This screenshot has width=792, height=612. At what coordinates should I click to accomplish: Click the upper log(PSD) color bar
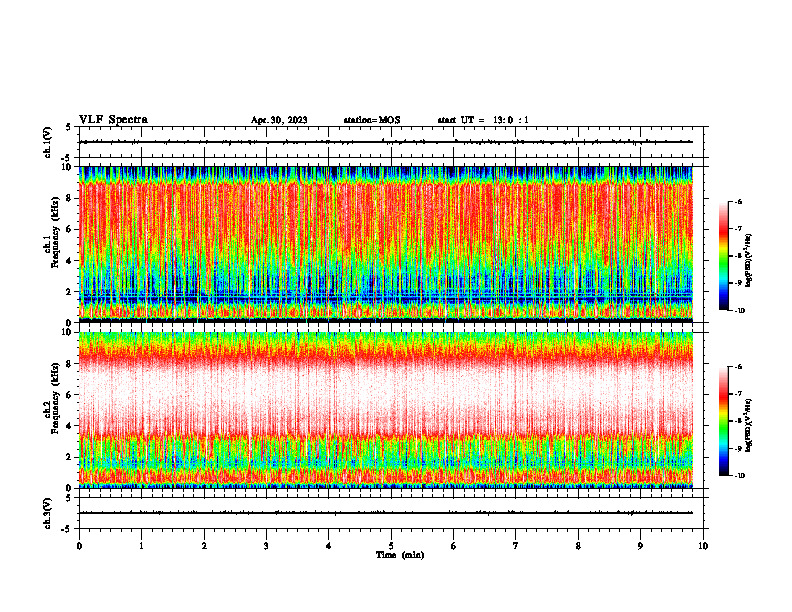724,256
